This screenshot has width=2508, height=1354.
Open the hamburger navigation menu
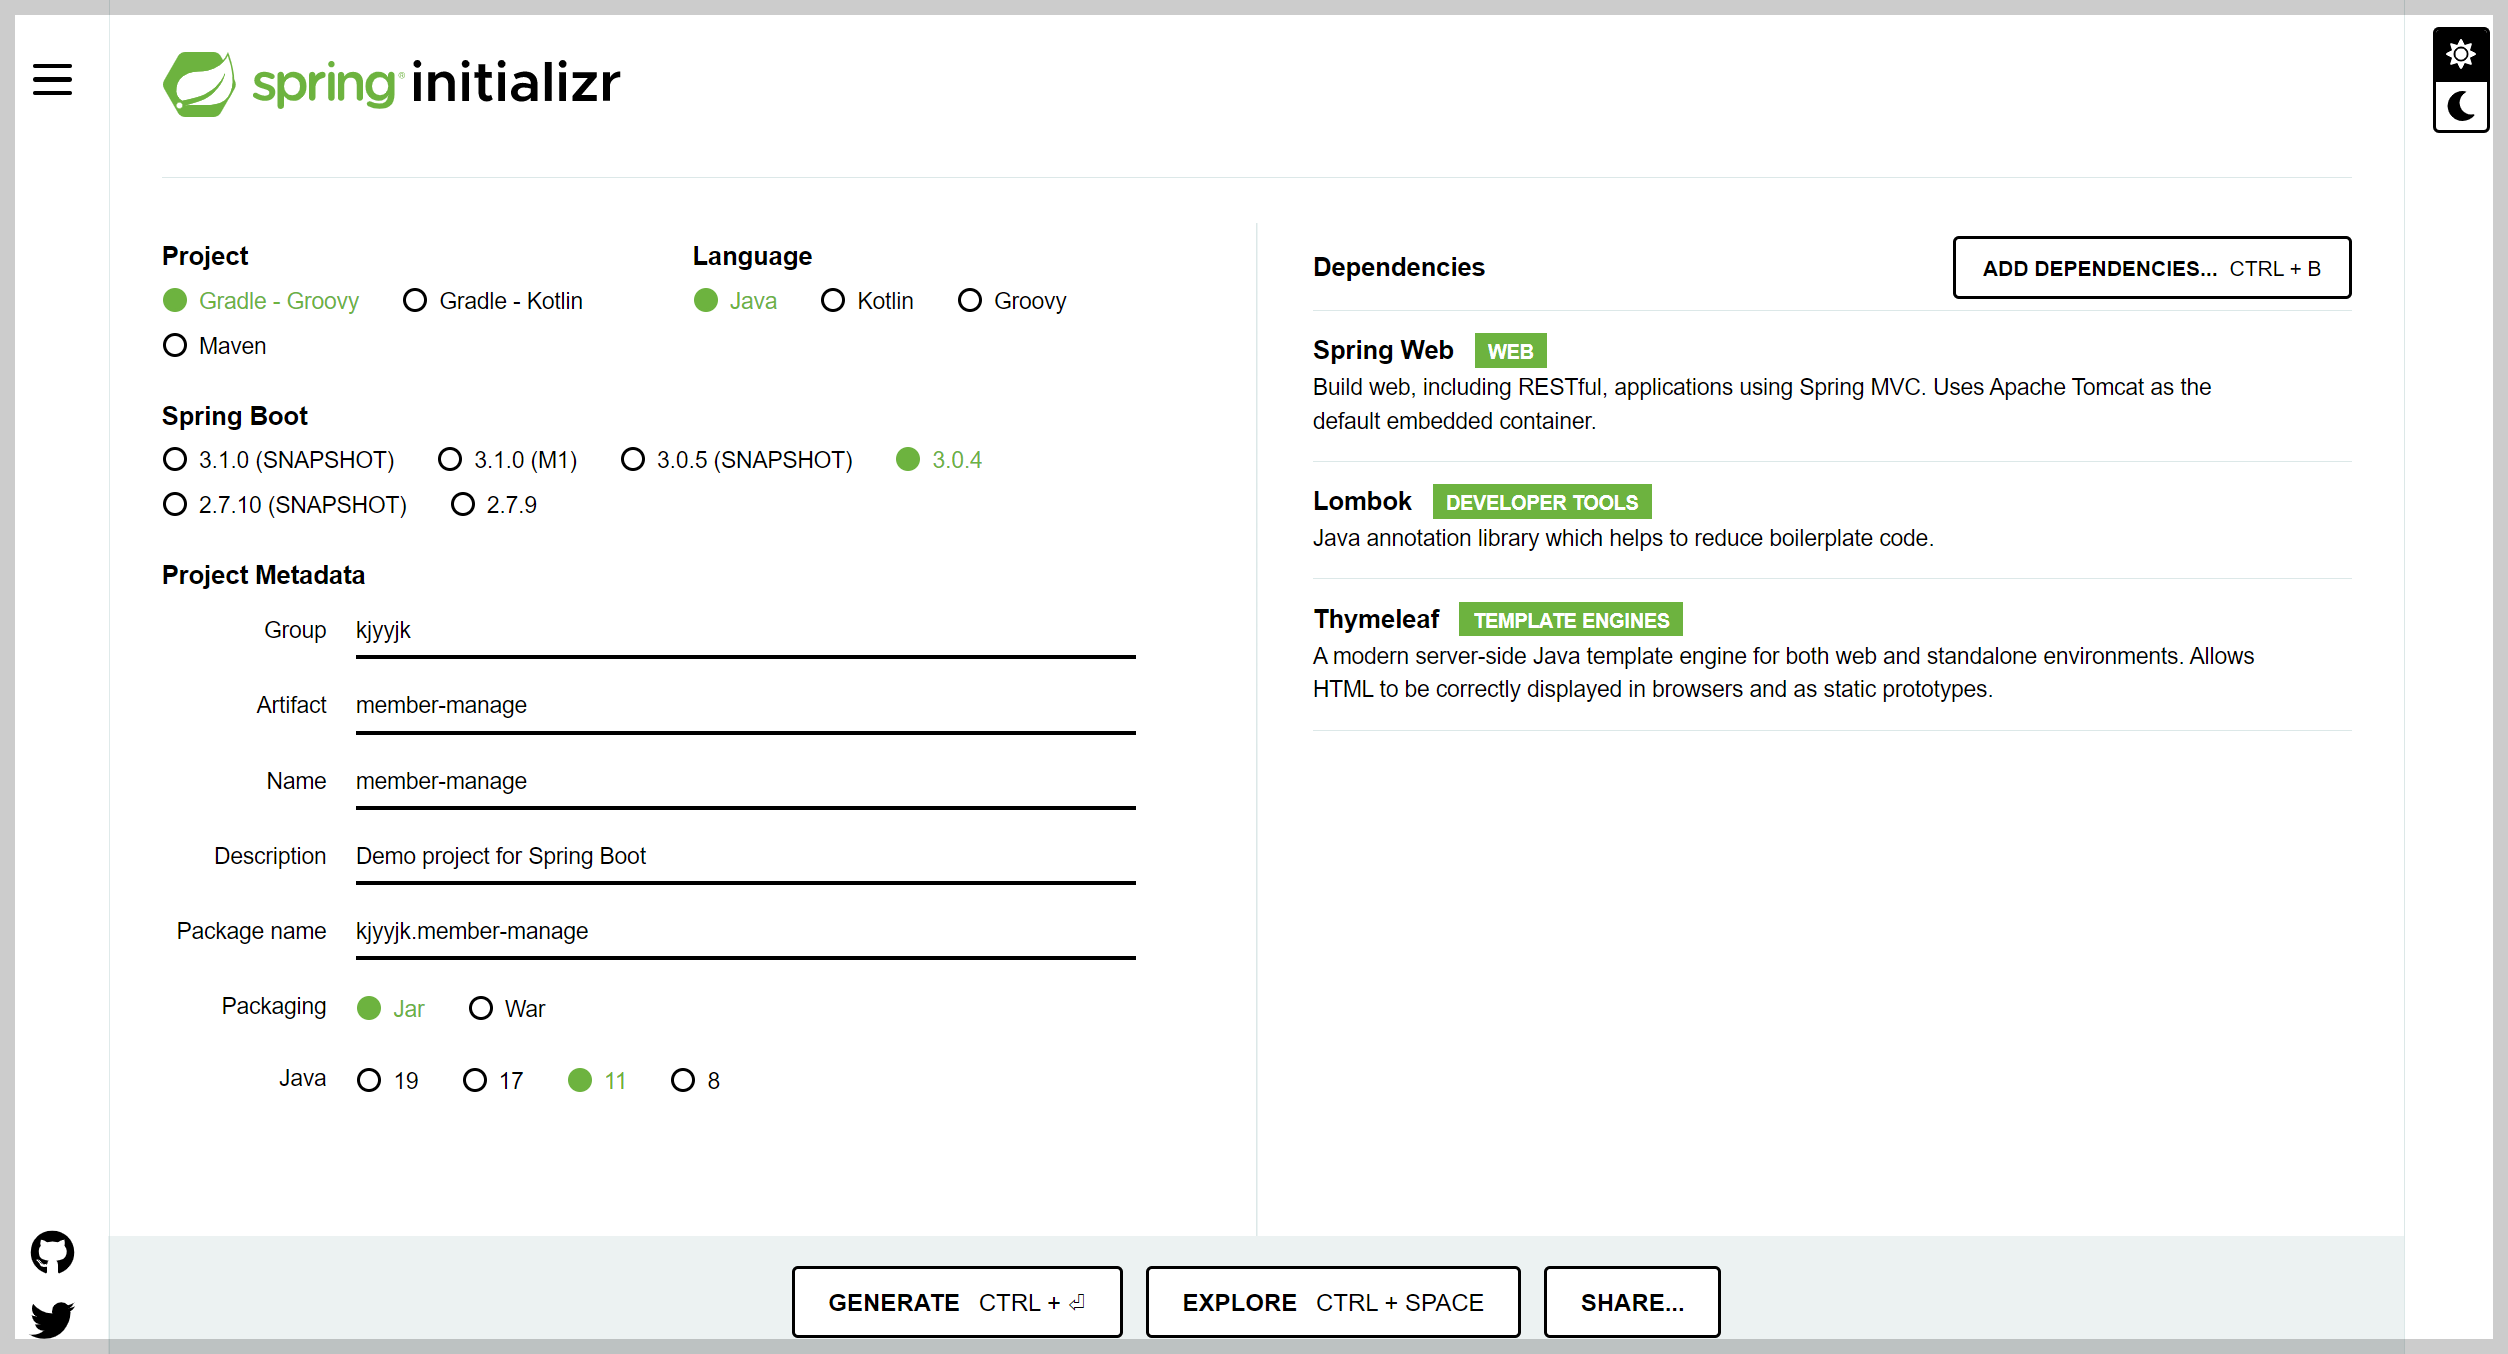coord(52,80)
